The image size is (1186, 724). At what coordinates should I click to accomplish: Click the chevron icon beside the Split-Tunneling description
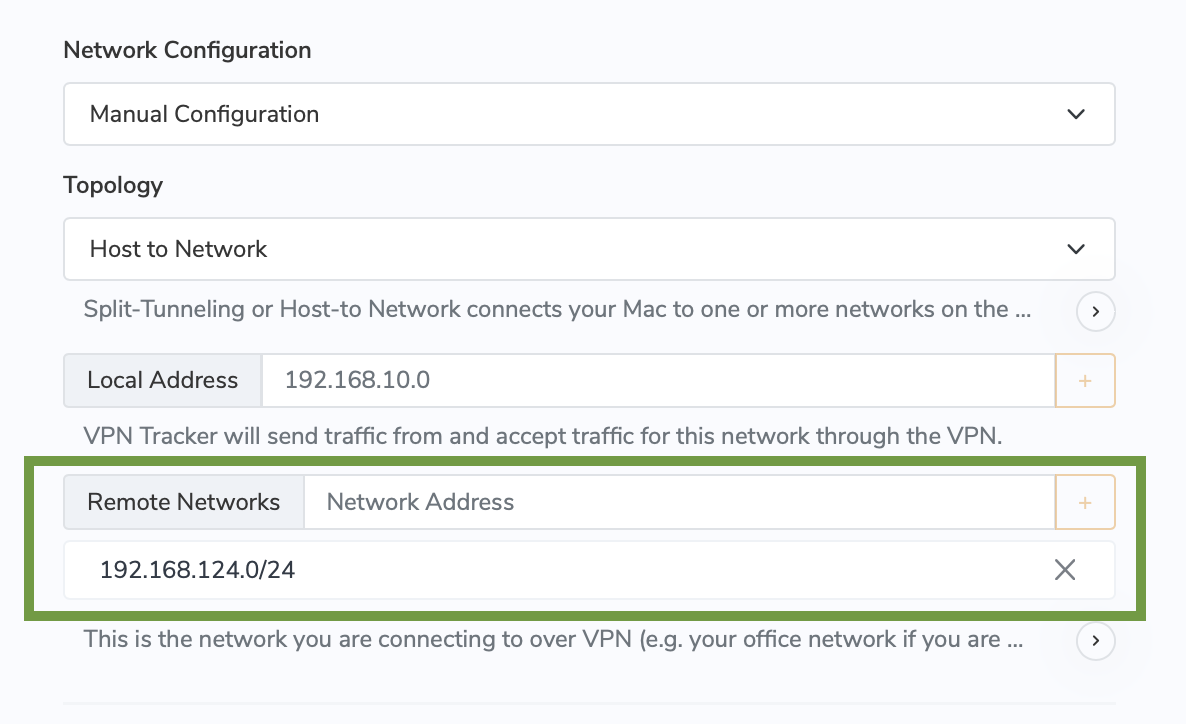pyautogui.click(x=1095, y=311)
